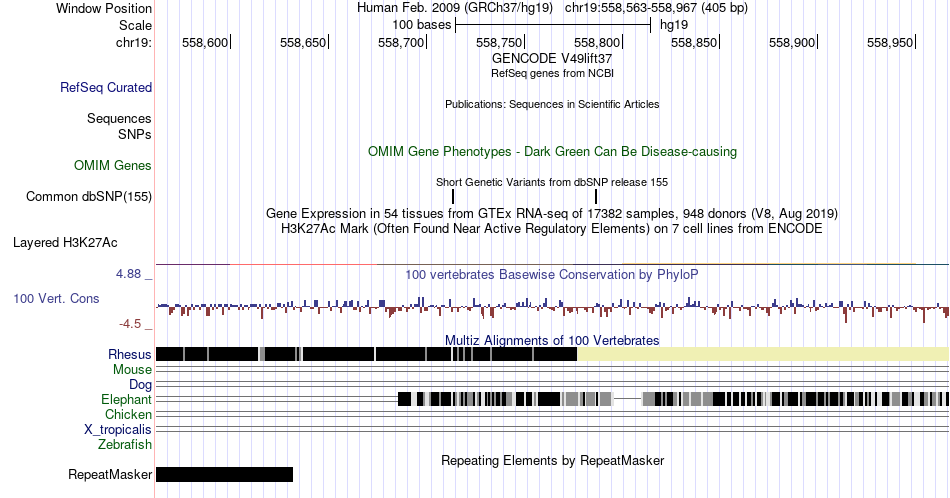Click Short Genetic Variants from dbSNP title
The height and width of the screenshot is (498, 950).
pos(552,182)
